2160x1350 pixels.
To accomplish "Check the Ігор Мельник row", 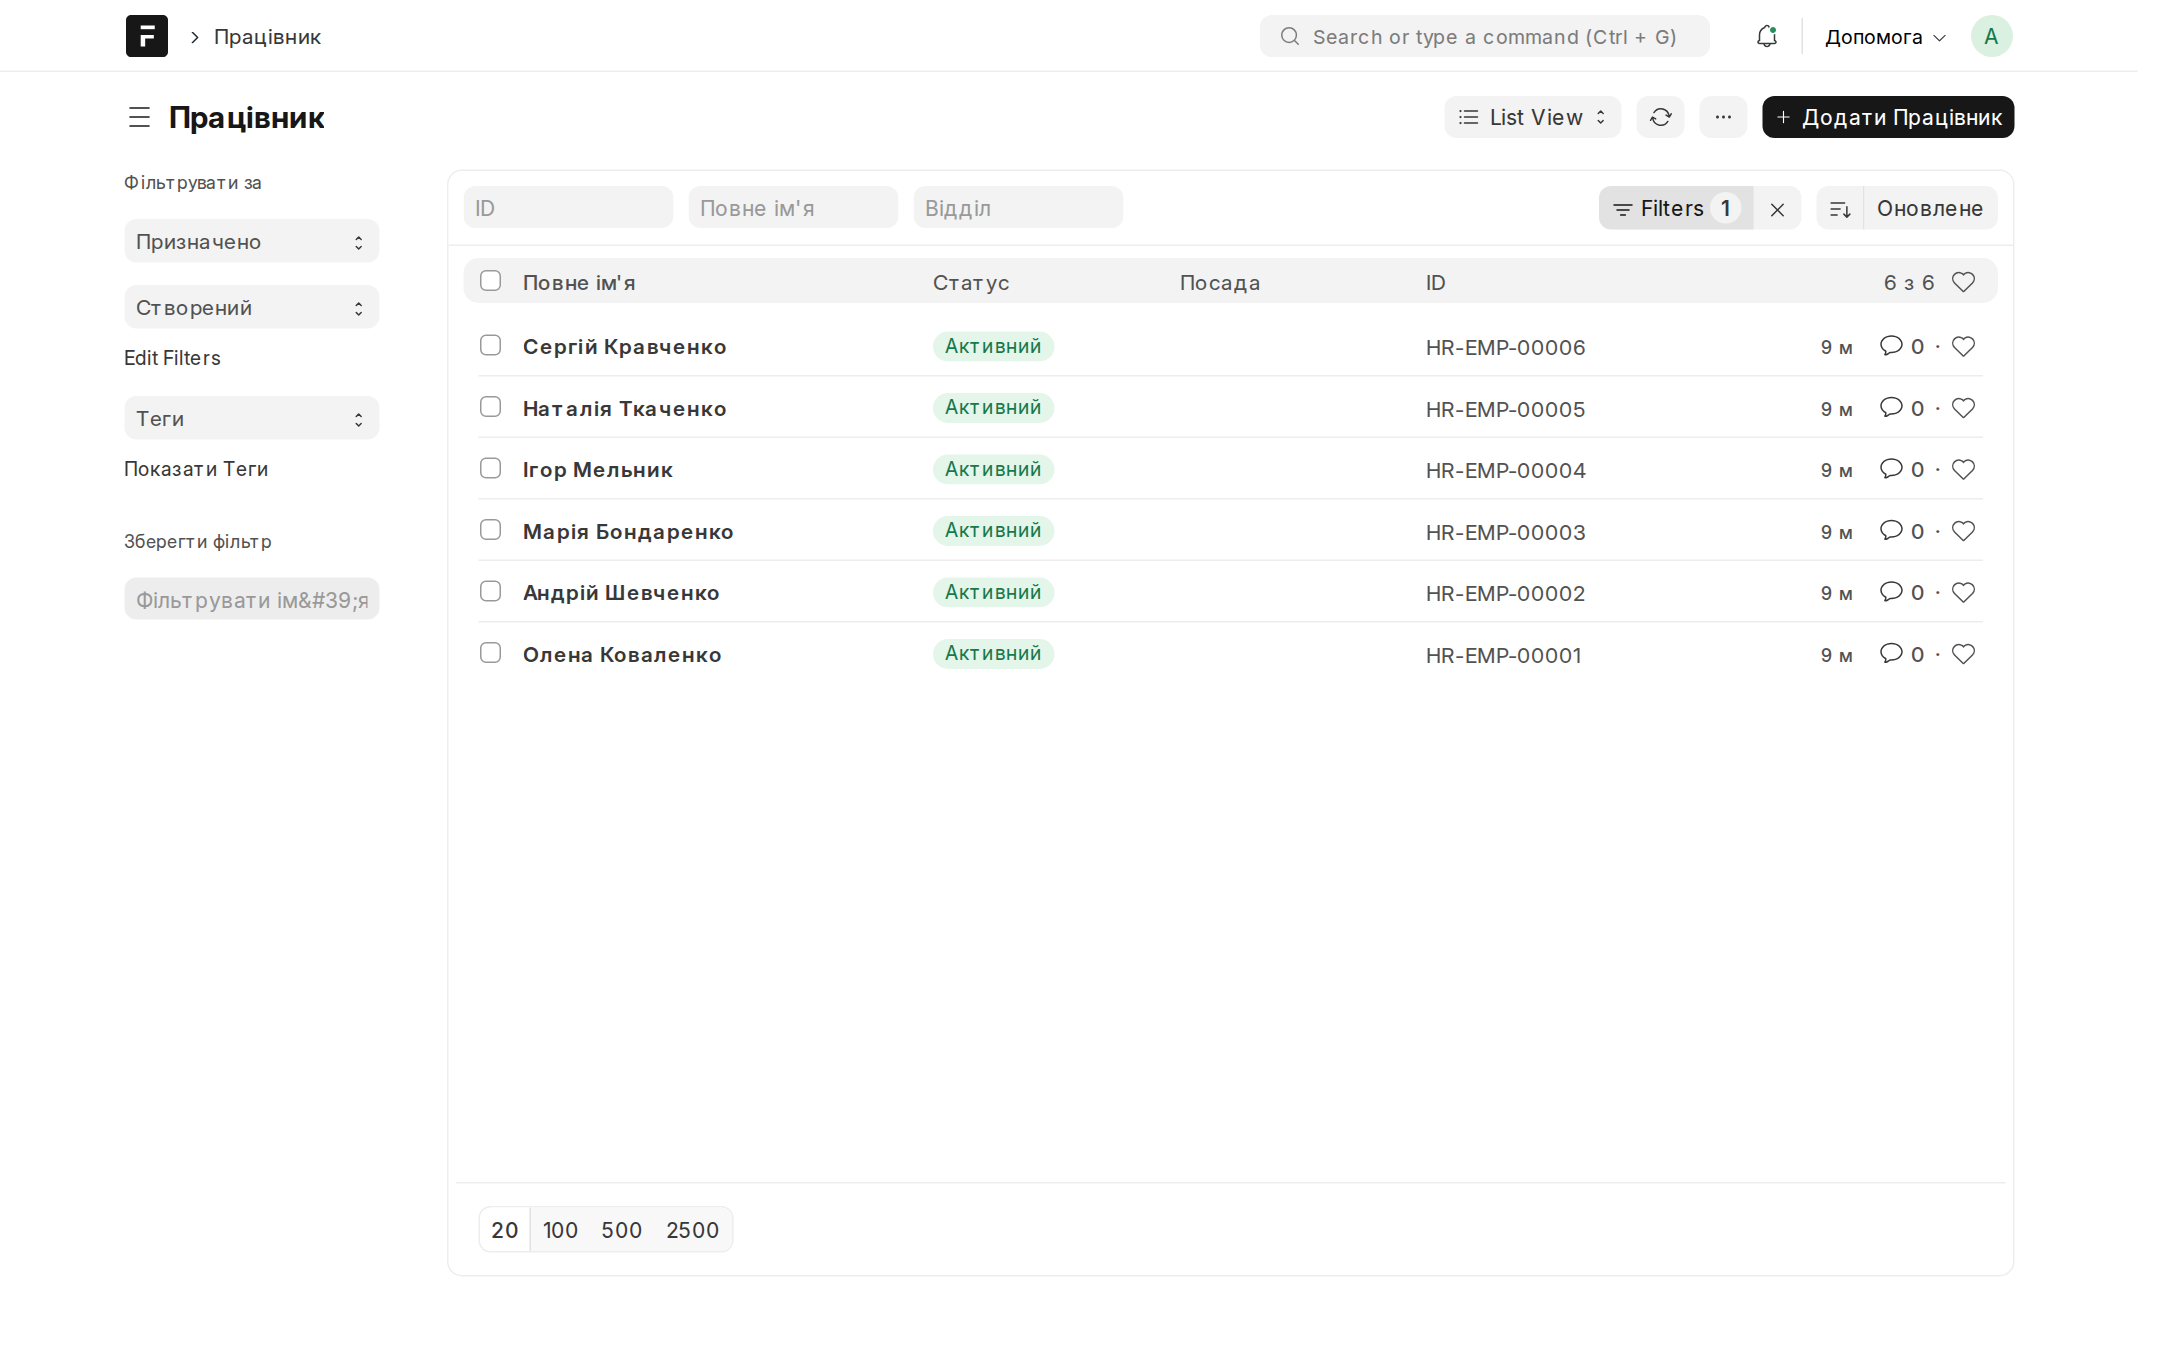I will coord(490,468).
